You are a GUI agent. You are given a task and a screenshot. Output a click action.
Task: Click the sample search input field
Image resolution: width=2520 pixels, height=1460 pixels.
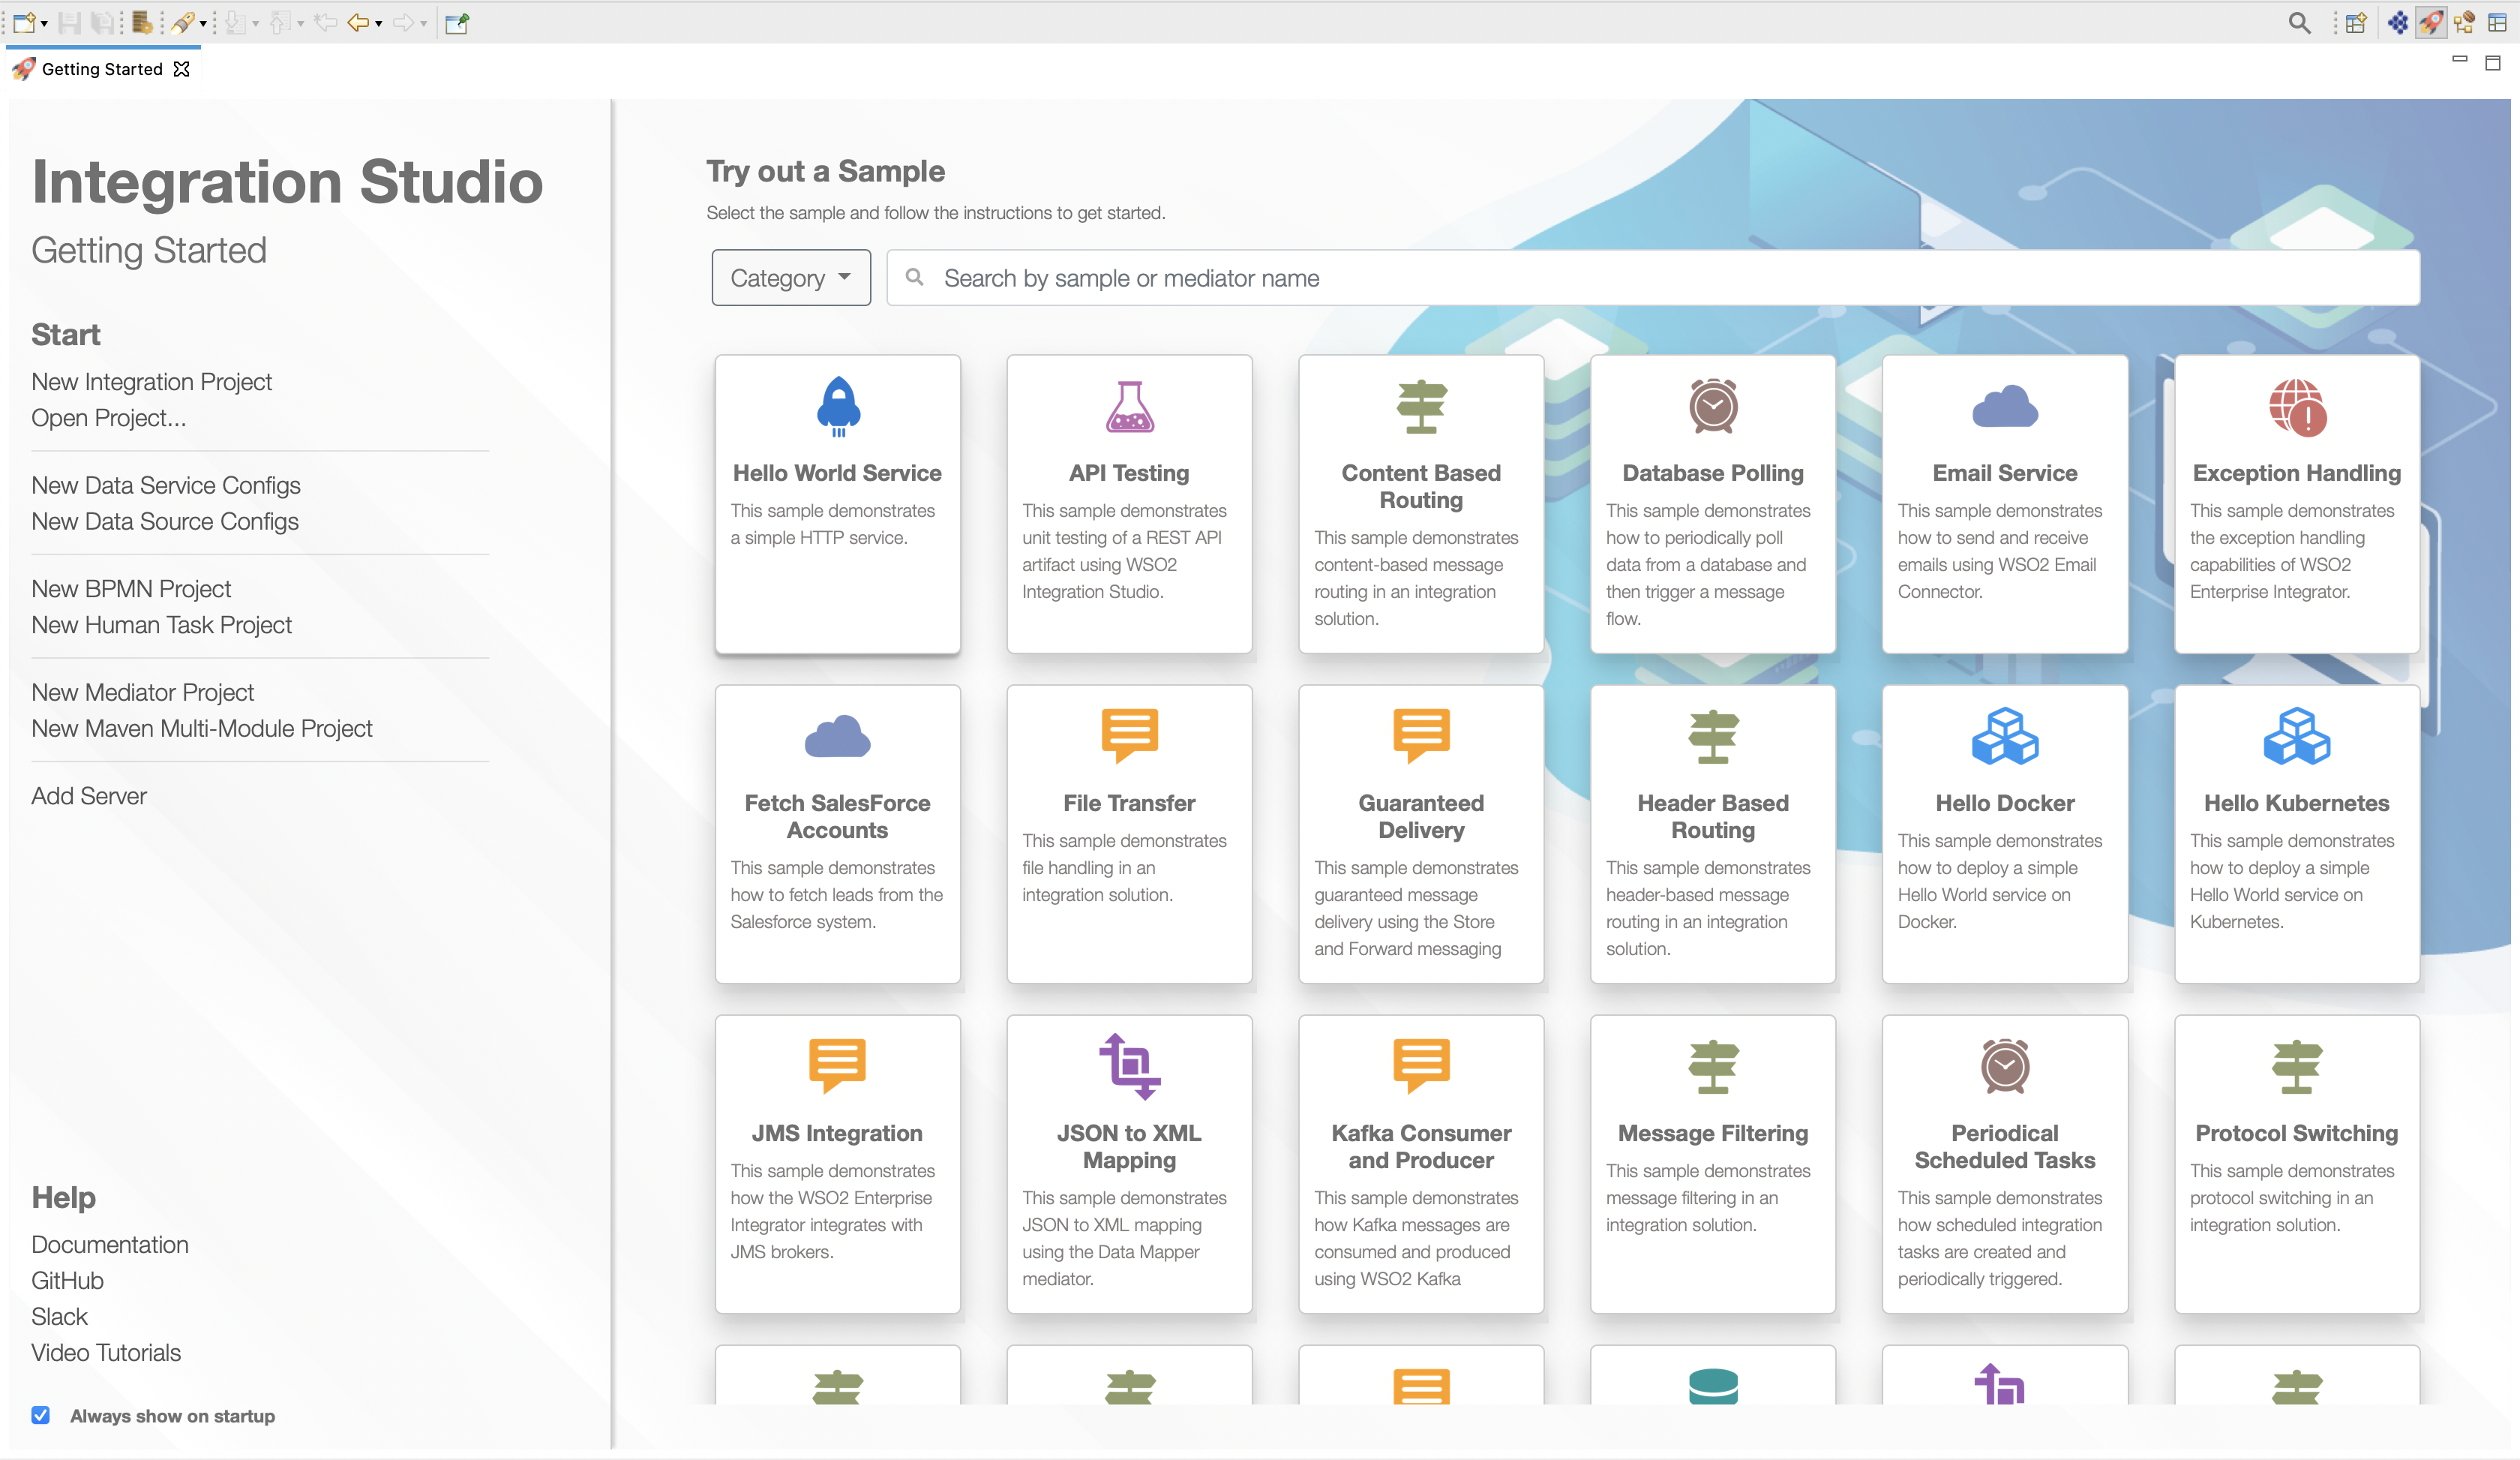click(1653, 277)
